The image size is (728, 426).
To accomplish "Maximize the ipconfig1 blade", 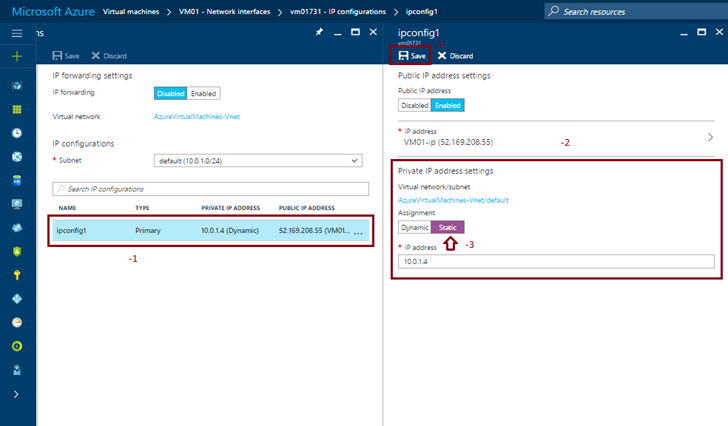I will (x=702, y=32).
